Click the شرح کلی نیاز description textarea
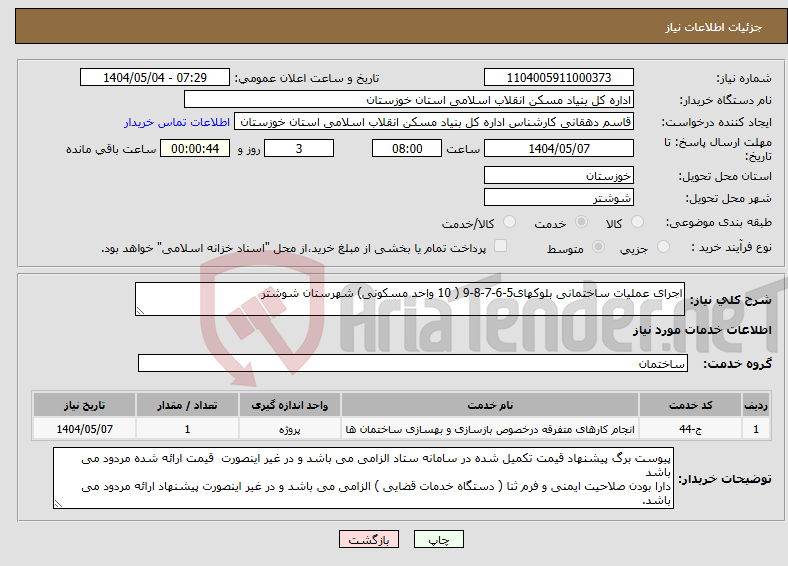Viewport: 788px width, 566px height. pyautogui.click(x=410, y=299)
